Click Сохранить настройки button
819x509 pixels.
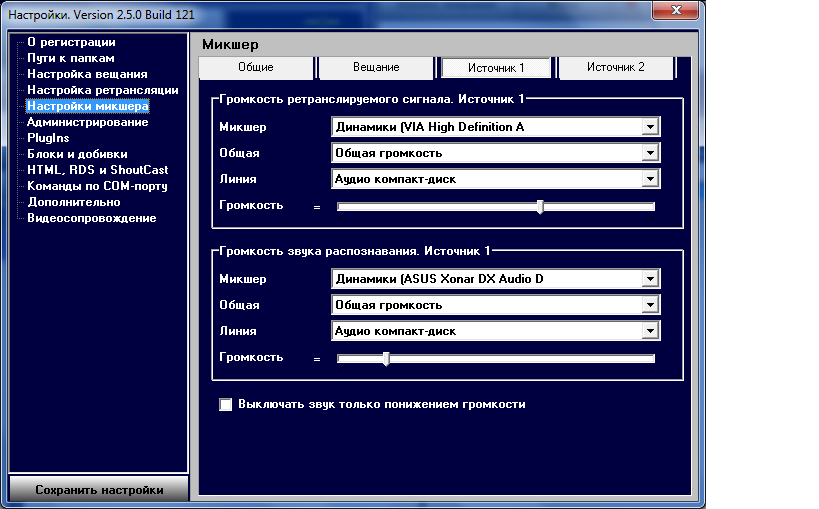[98, 490]
